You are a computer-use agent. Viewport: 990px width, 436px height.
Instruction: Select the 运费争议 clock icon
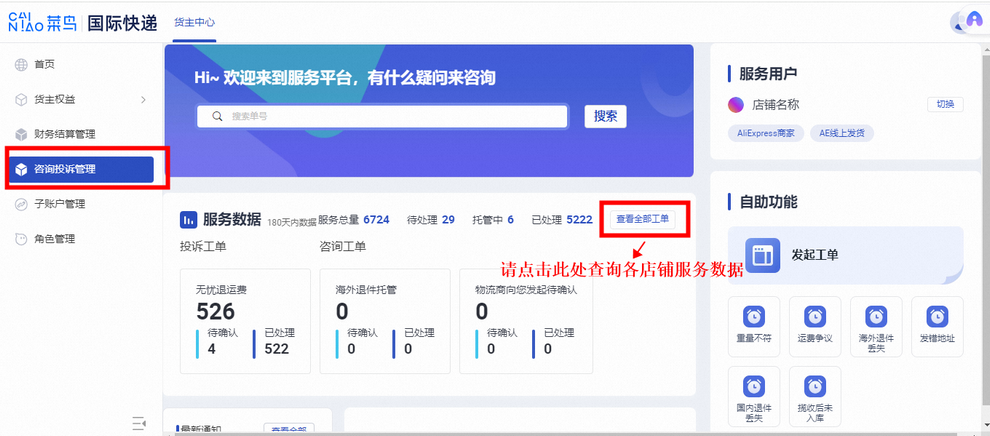(814, 317)
